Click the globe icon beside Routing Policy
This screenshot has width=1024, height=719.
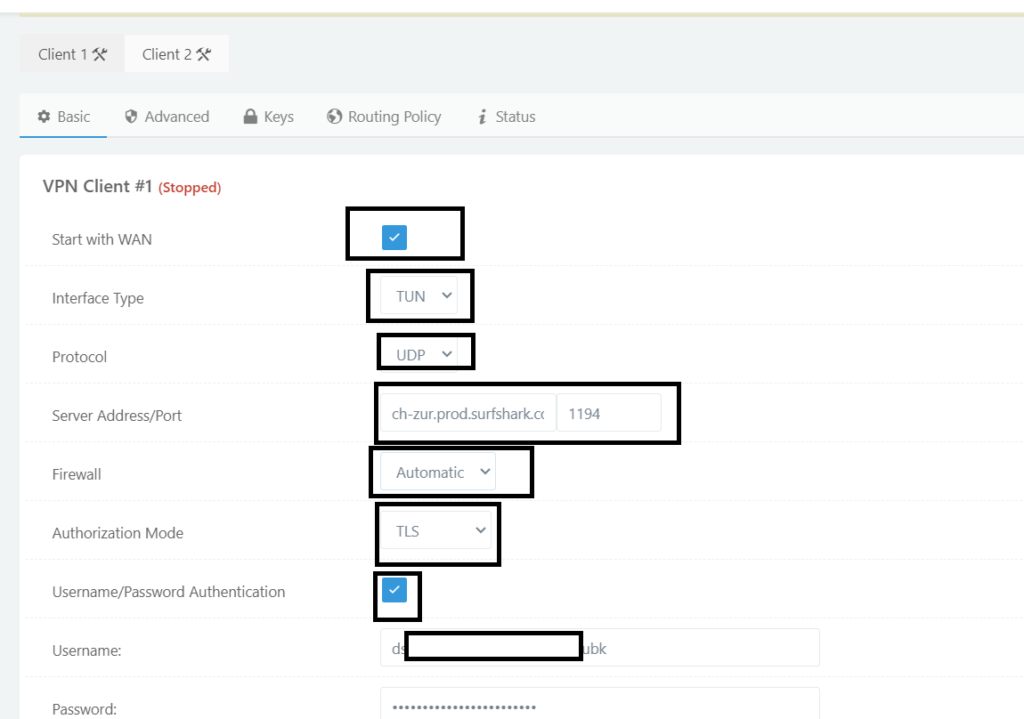(335, 117)
